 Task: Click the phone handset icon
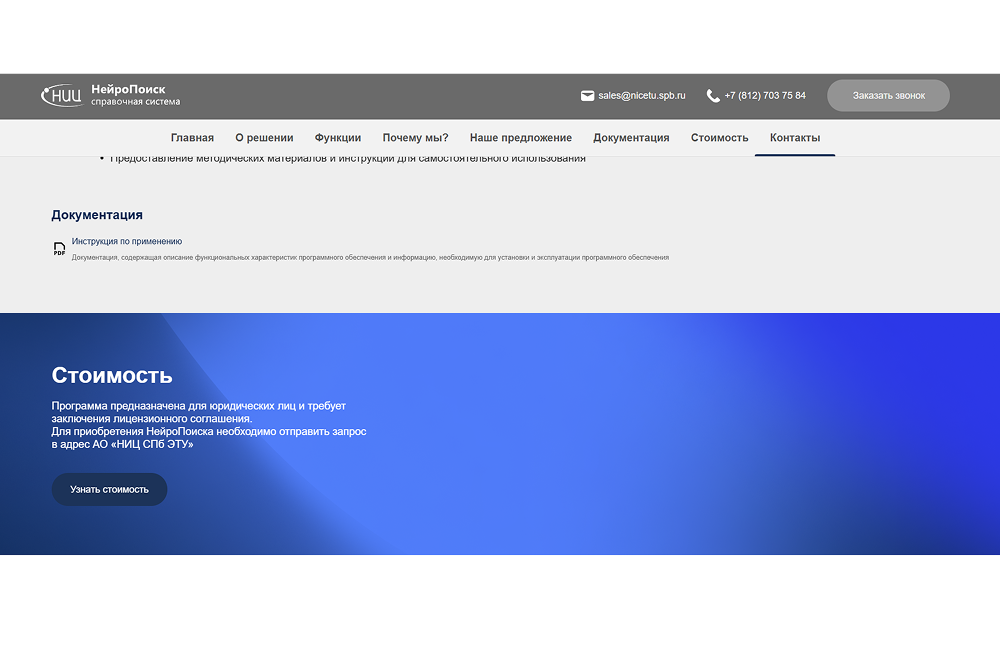[x=713, y=96]
